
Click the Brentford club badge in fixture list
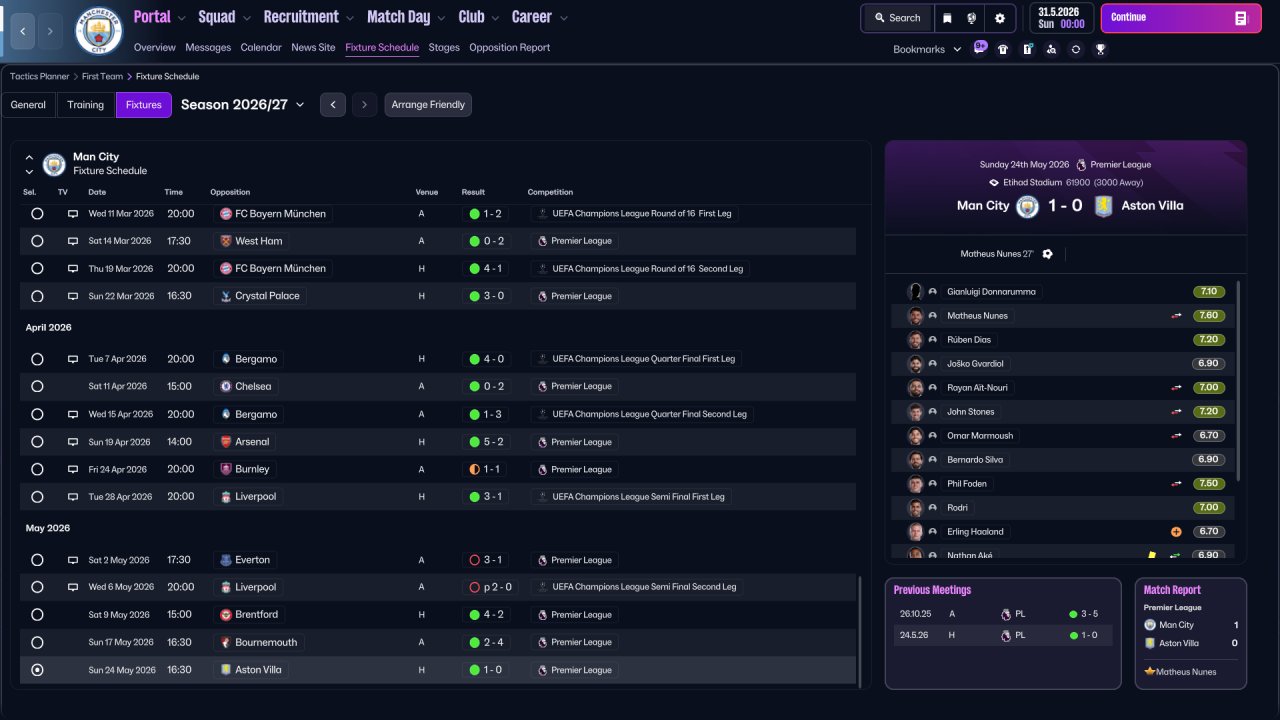coord(226,615)
